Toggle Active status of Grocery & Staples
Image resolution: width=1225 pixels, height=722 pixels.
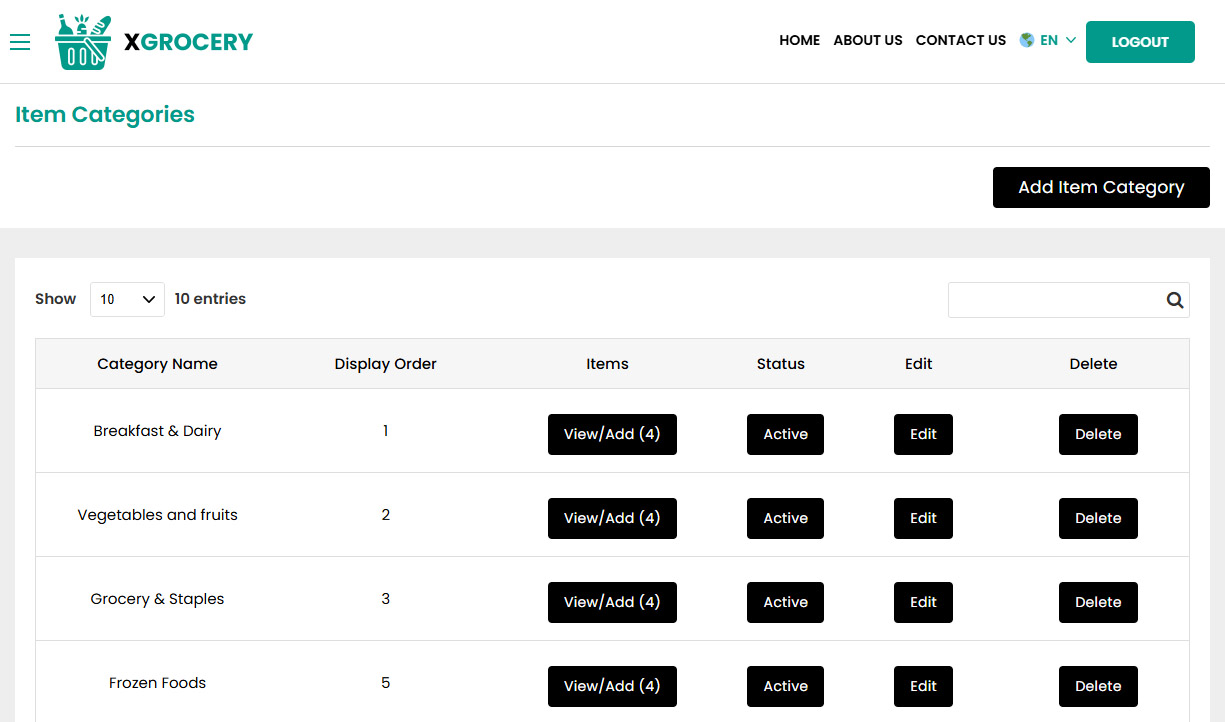pos(785,602)
